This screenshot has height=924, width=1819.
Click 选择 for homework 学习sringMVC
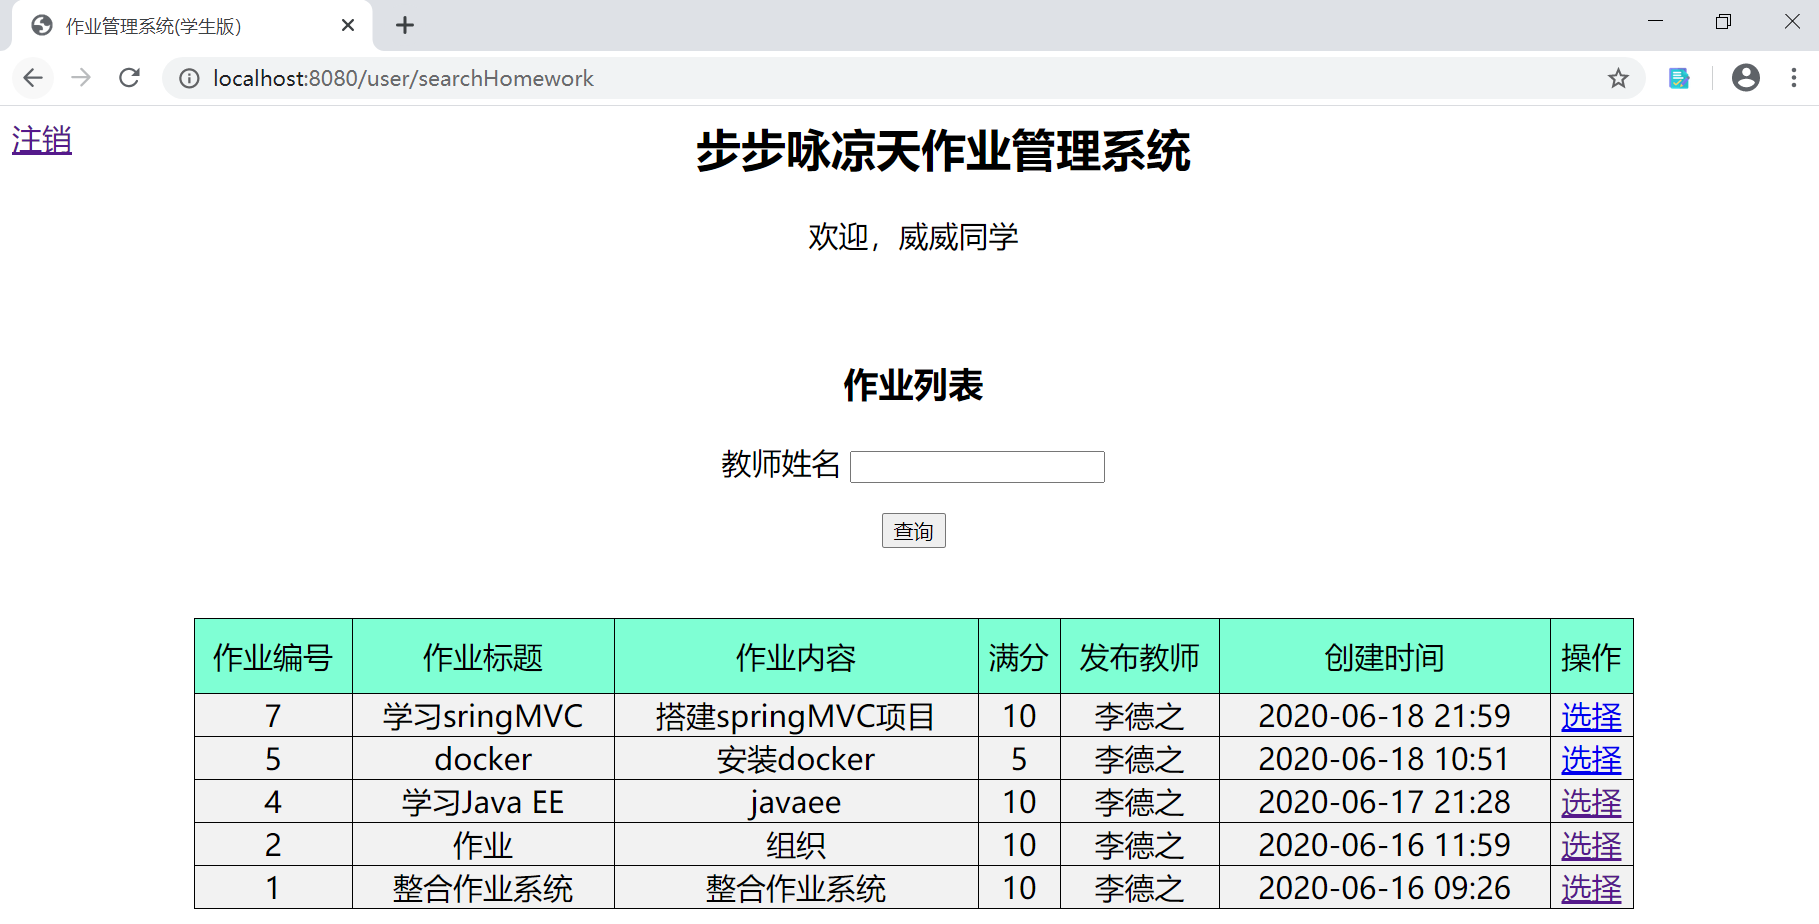(1591, 716)
